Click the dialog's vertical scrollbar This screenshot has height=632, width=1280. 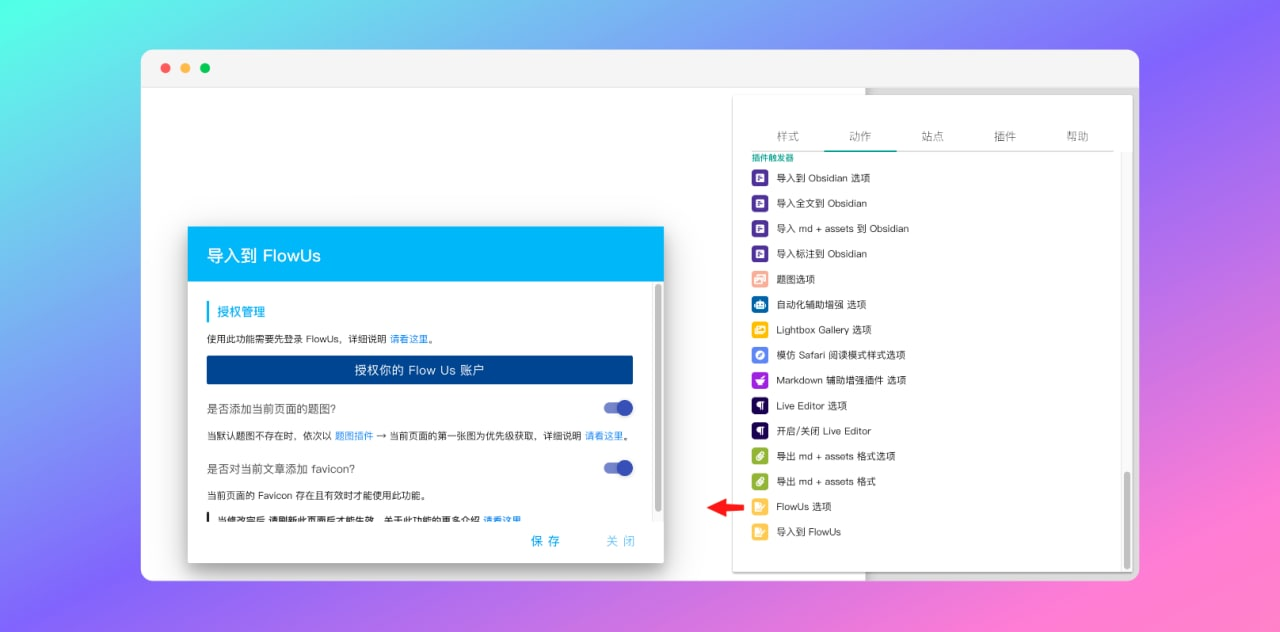pyautogui.click(x=657, y=400)
